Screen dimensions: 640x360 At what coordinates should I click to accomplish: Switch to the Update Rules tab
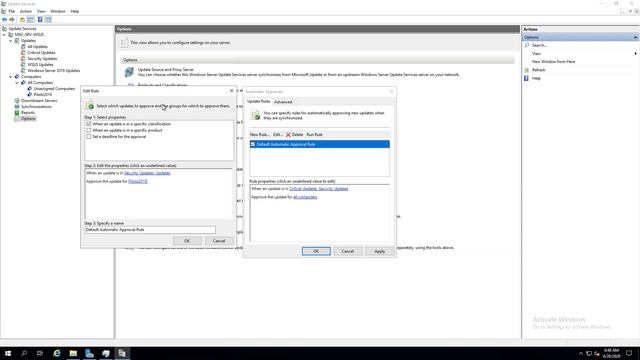pos(258,101)
